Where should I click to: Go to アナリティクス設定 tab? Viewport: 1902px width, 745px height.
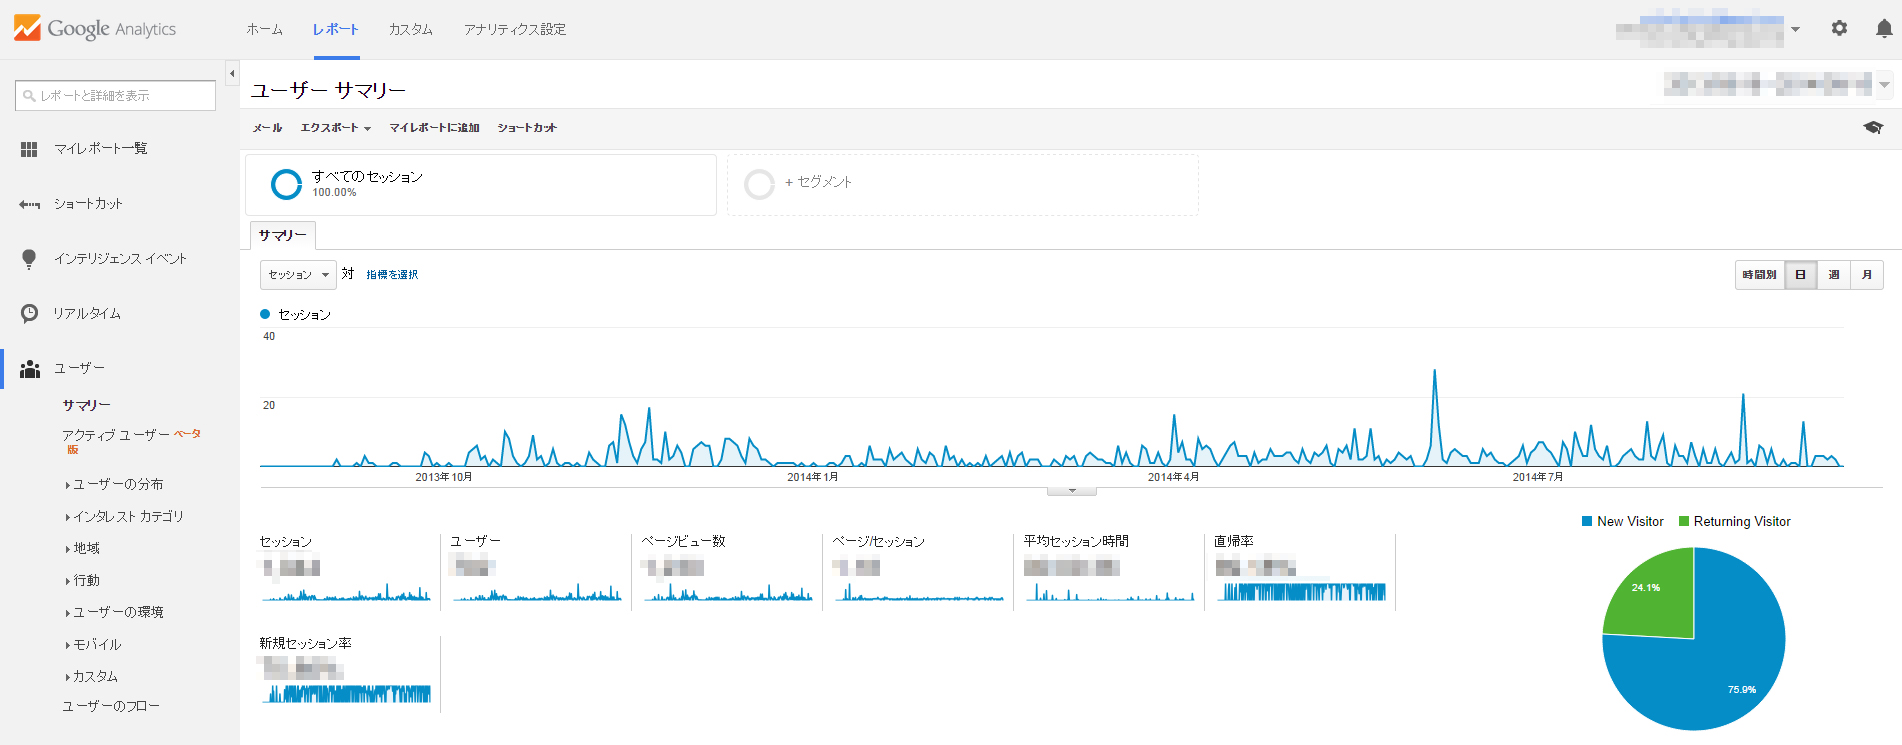click(514, 30)
